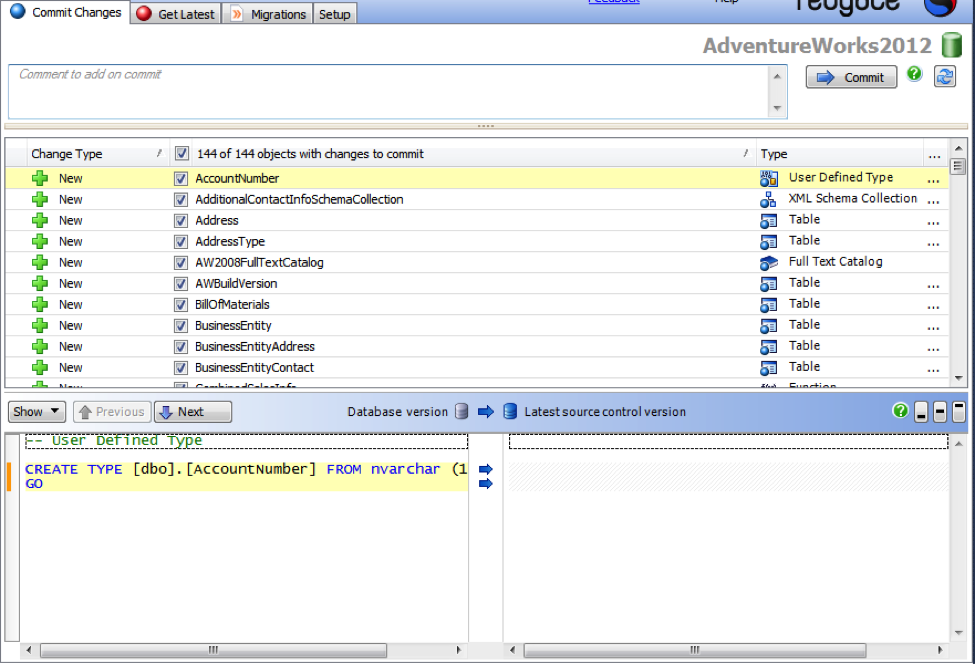Click the comment box scroll-up arrow

(x=777, y=76)
